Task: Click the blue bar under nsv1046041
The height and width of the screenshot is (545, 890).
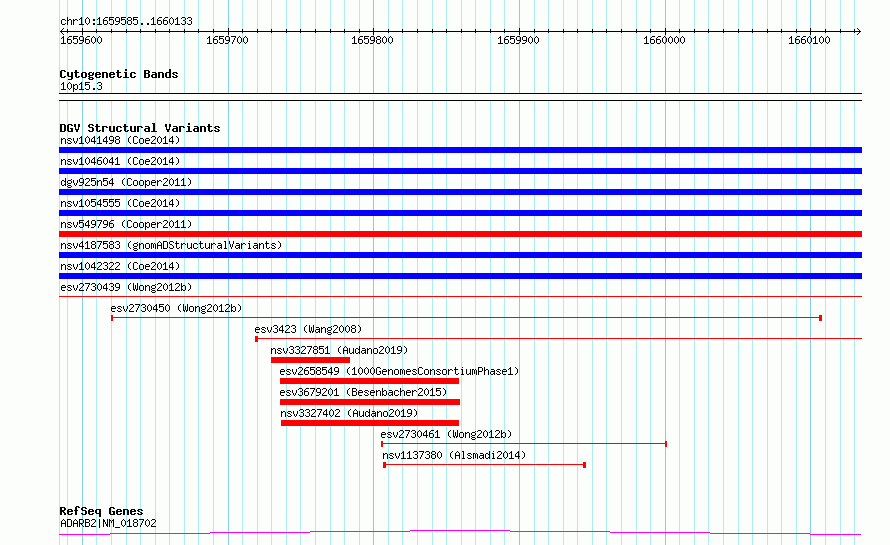Action: [x=460, y=171]
